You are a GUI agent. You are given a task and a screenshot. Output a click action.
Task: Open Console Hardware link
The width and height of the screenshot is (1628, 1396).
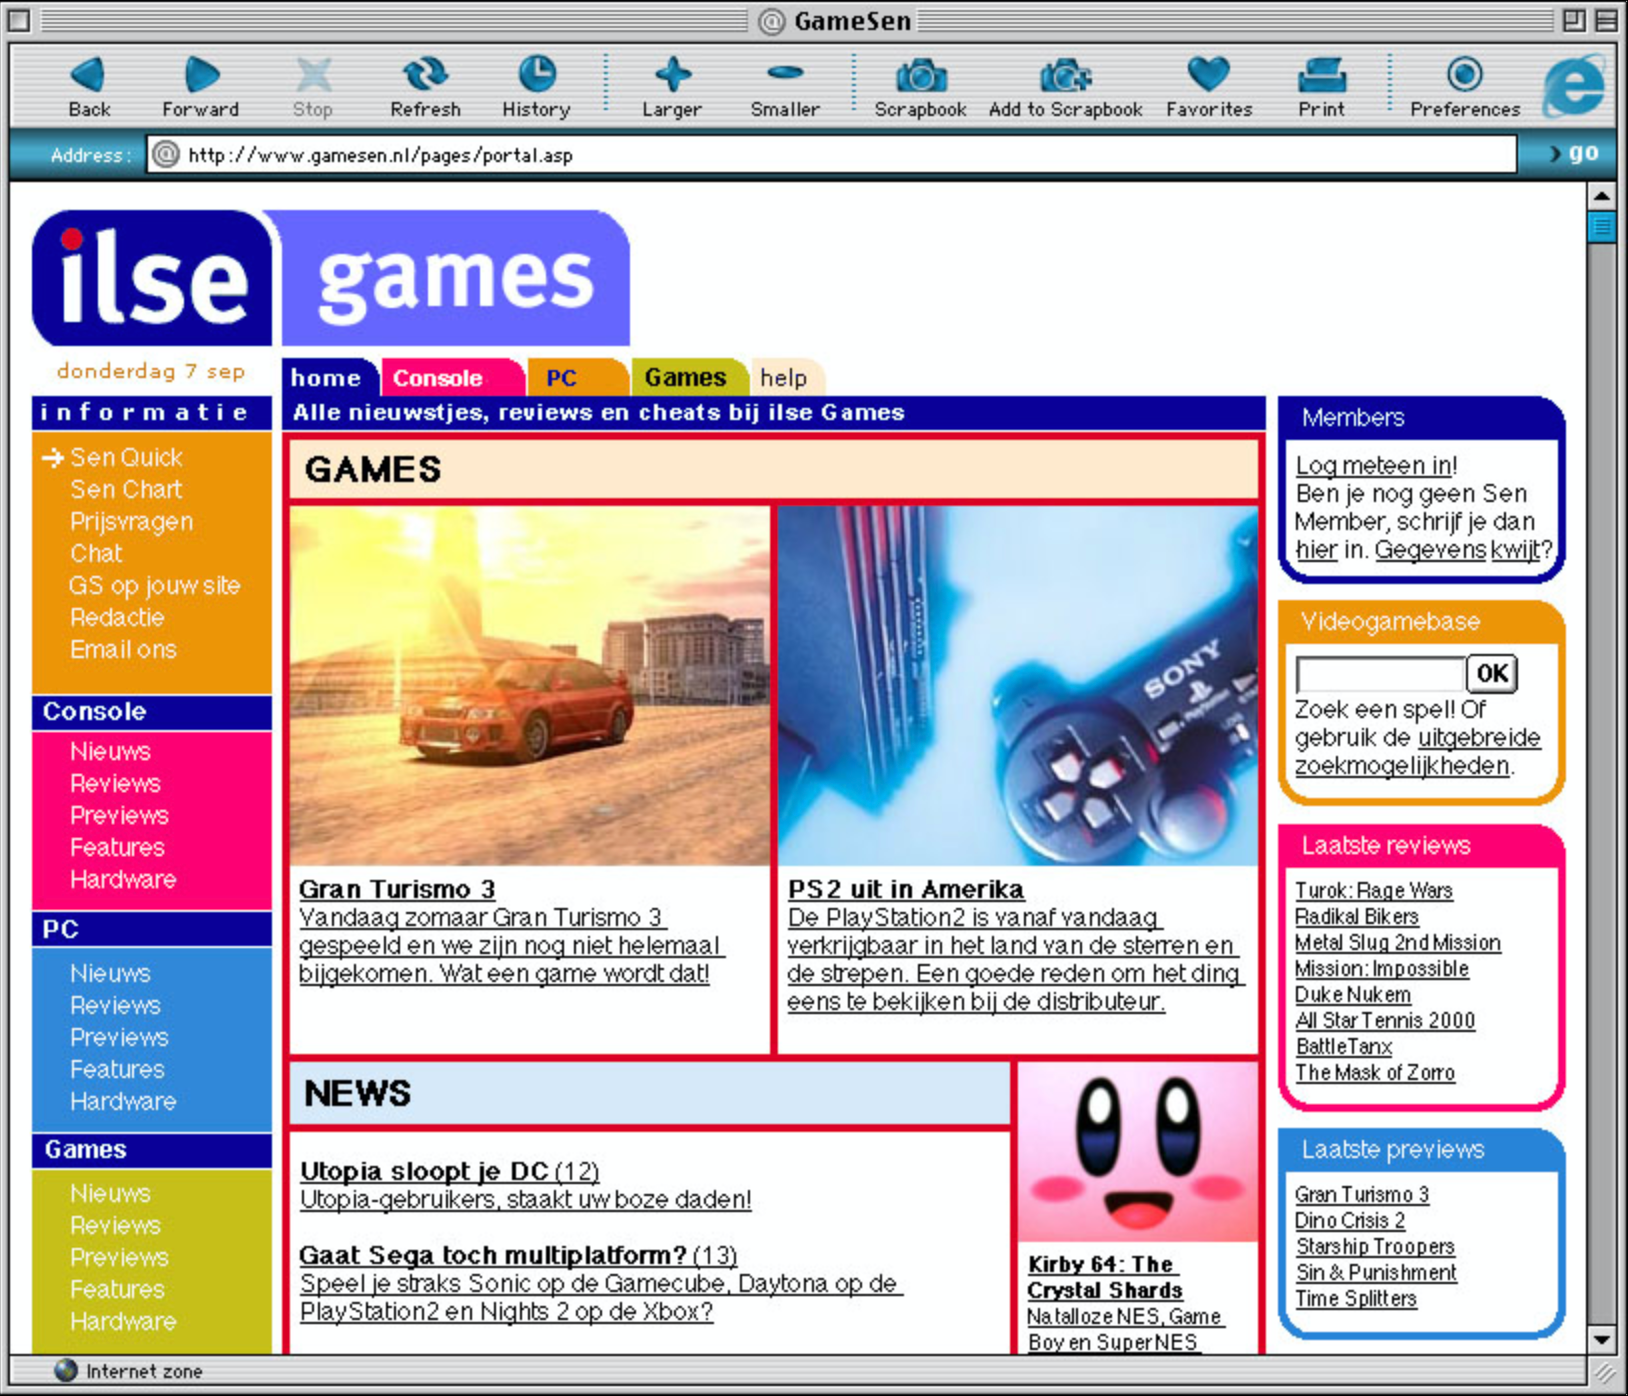123,879
